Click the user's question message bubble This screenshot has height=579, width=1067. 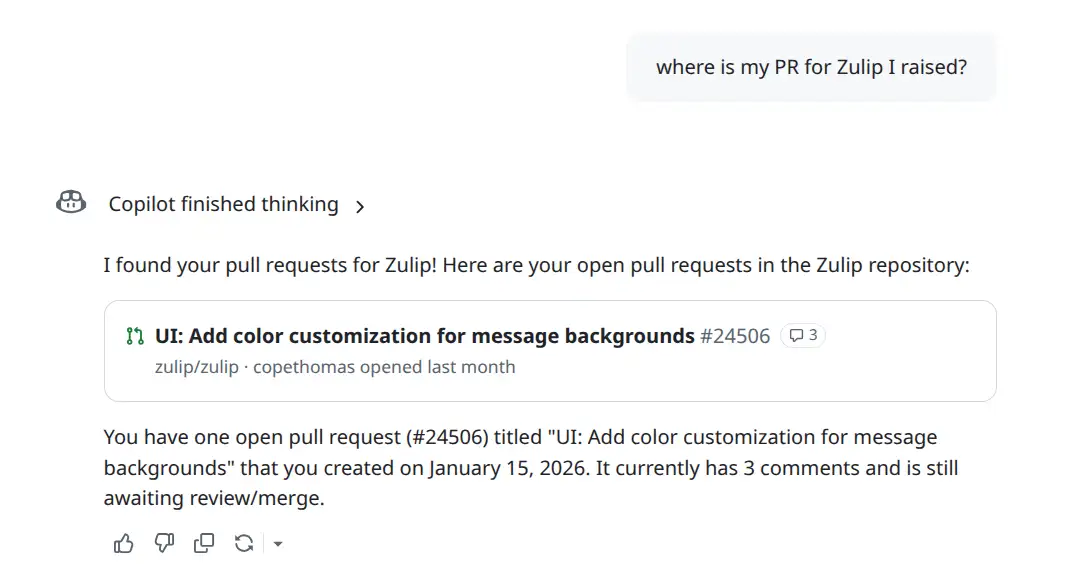click(x=810, y=67)
